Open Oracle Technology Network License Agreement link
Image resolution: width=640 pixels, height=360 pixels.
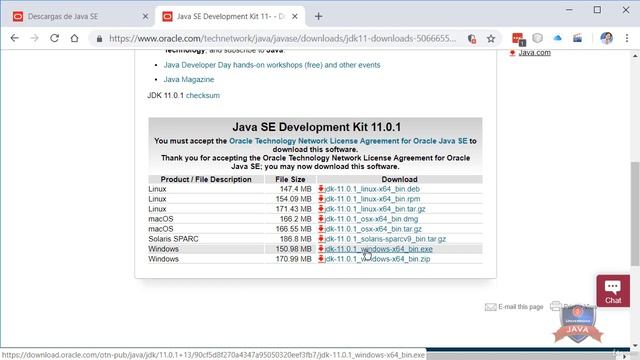(x=348, y=141)
